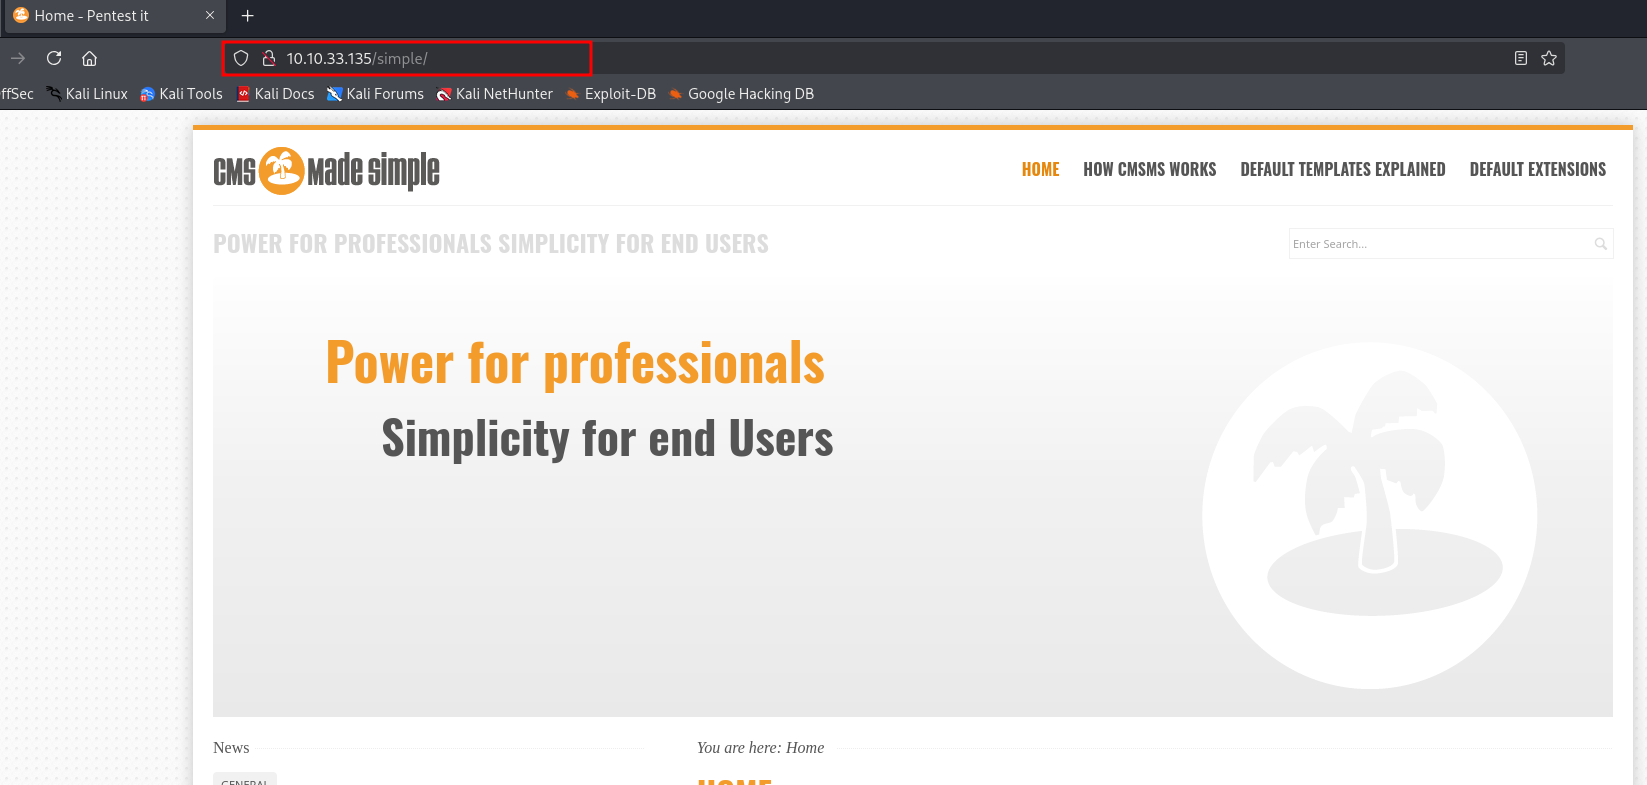This screenshot has height=785, width=1647.
Task: Go to the browser home page icon
Action: [90, 58]
